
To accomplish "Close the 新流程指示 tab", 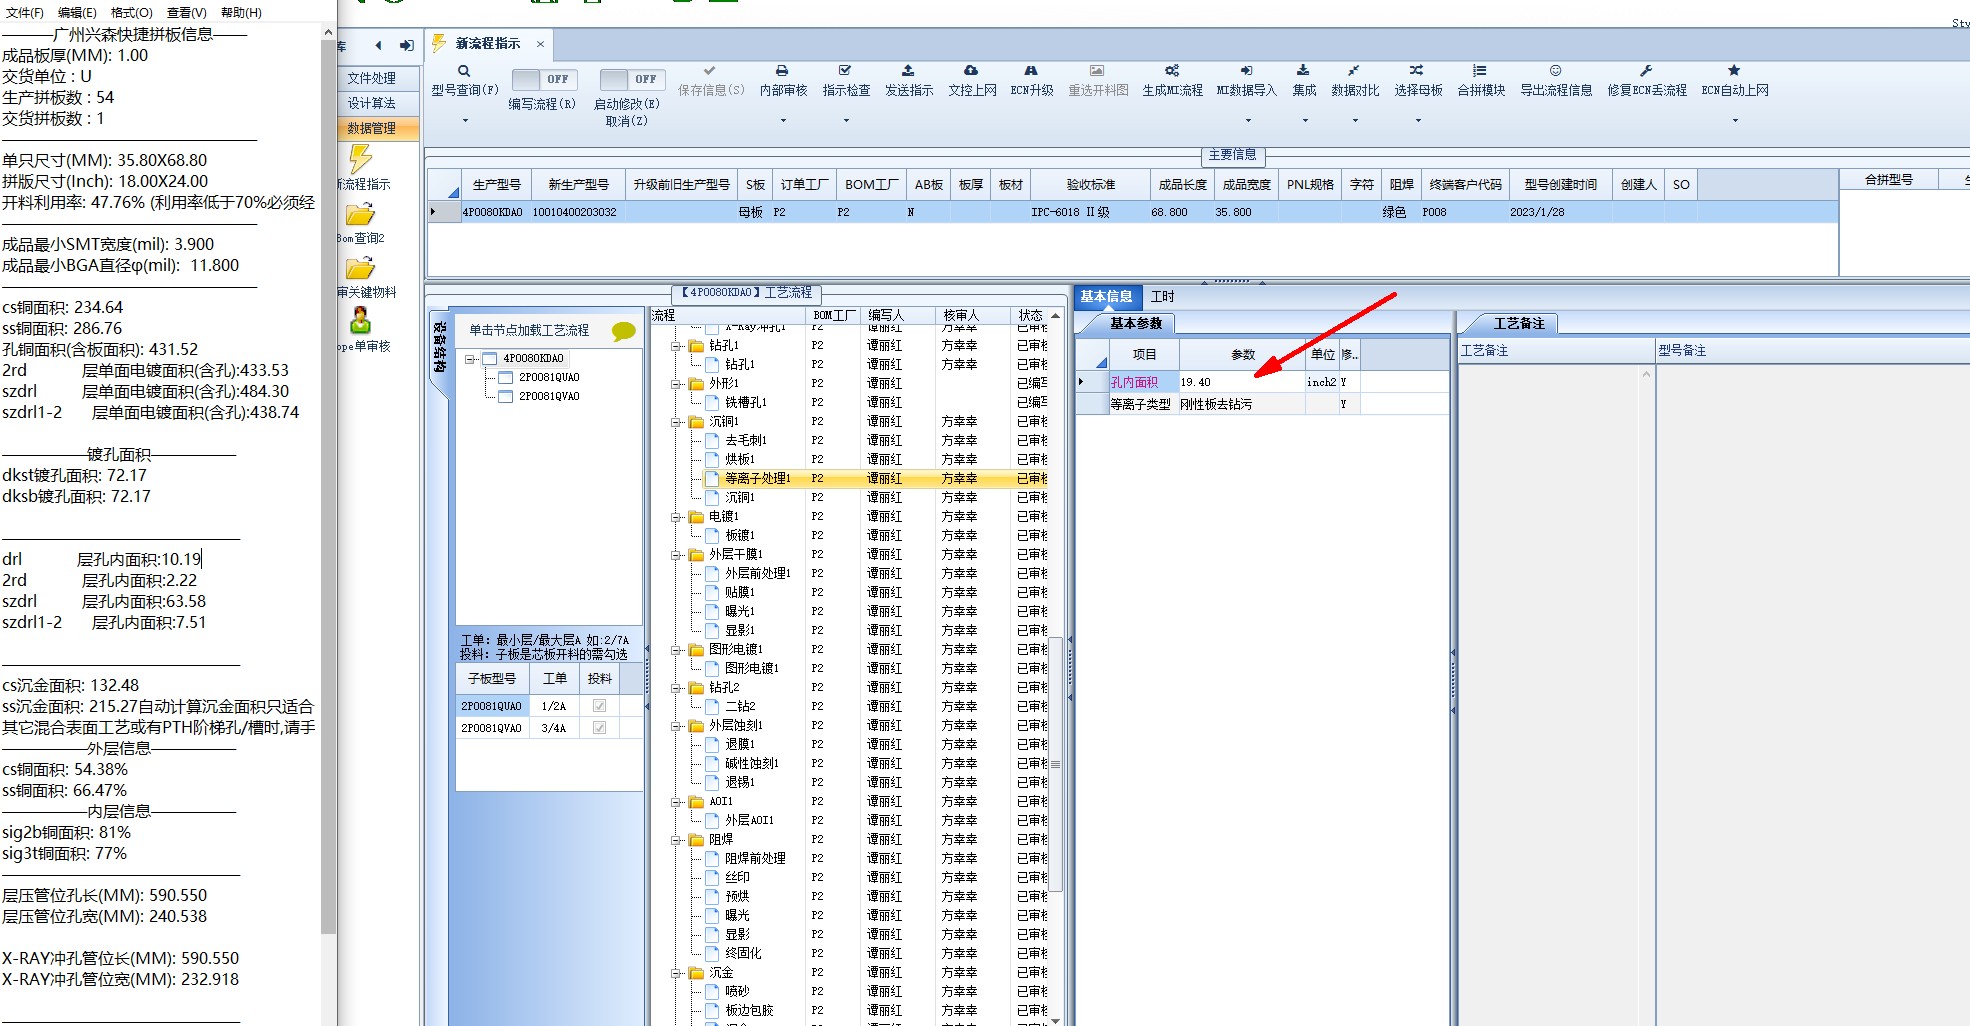I will click(x=540, y=44).
